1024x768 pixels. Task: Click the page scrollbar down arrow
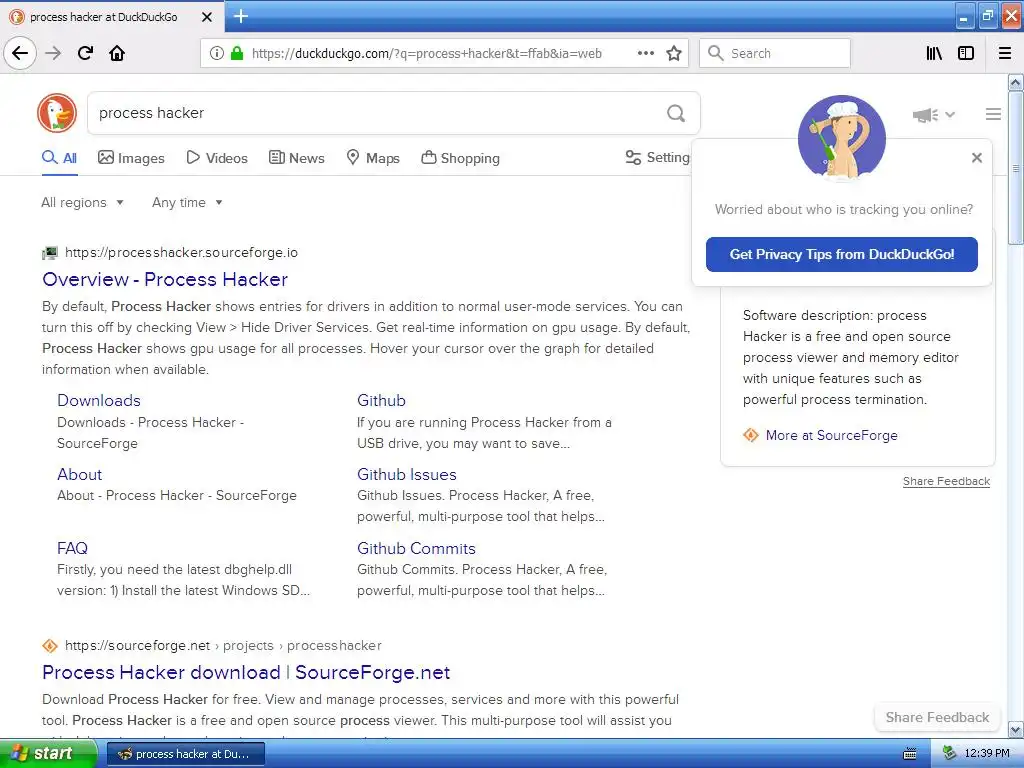(1015, 729)
